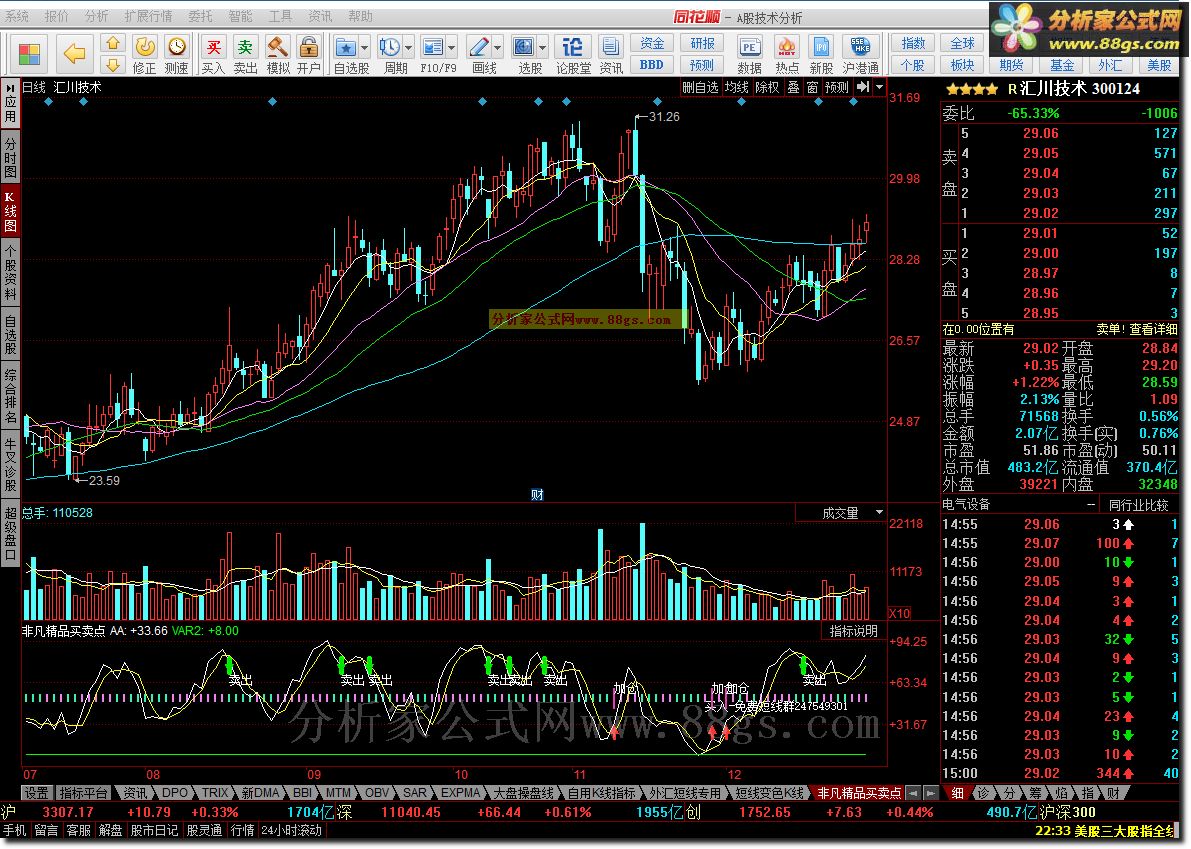
Task: Open the 选股 stock screener icon
Action: click(523, 48)
